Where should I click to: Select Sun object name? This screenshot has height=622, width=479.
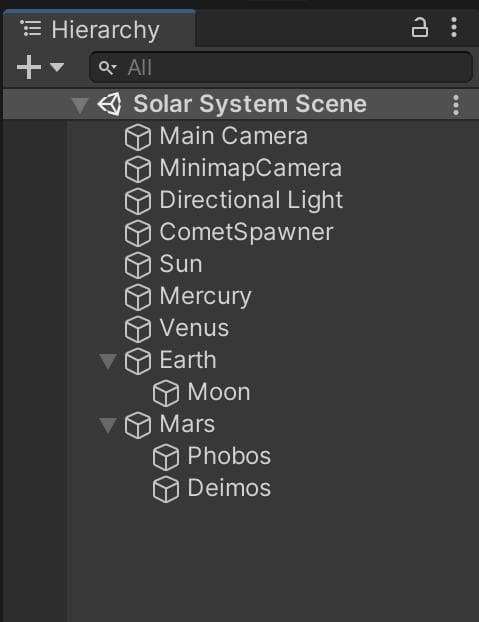click(181, 264)
